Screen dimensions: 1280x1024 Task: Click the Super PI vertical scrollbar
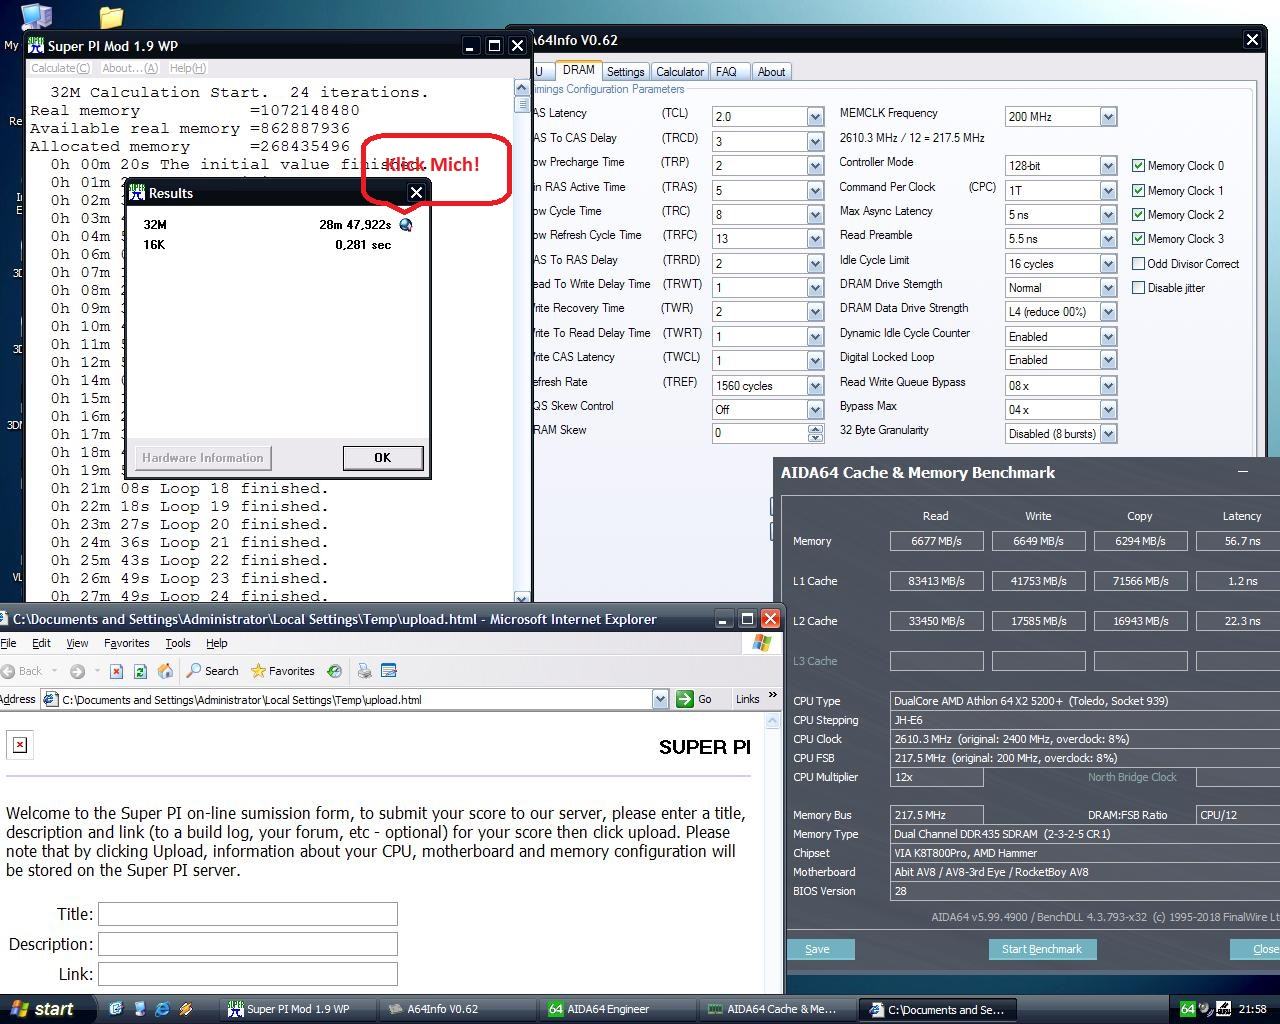coord(521,344)
